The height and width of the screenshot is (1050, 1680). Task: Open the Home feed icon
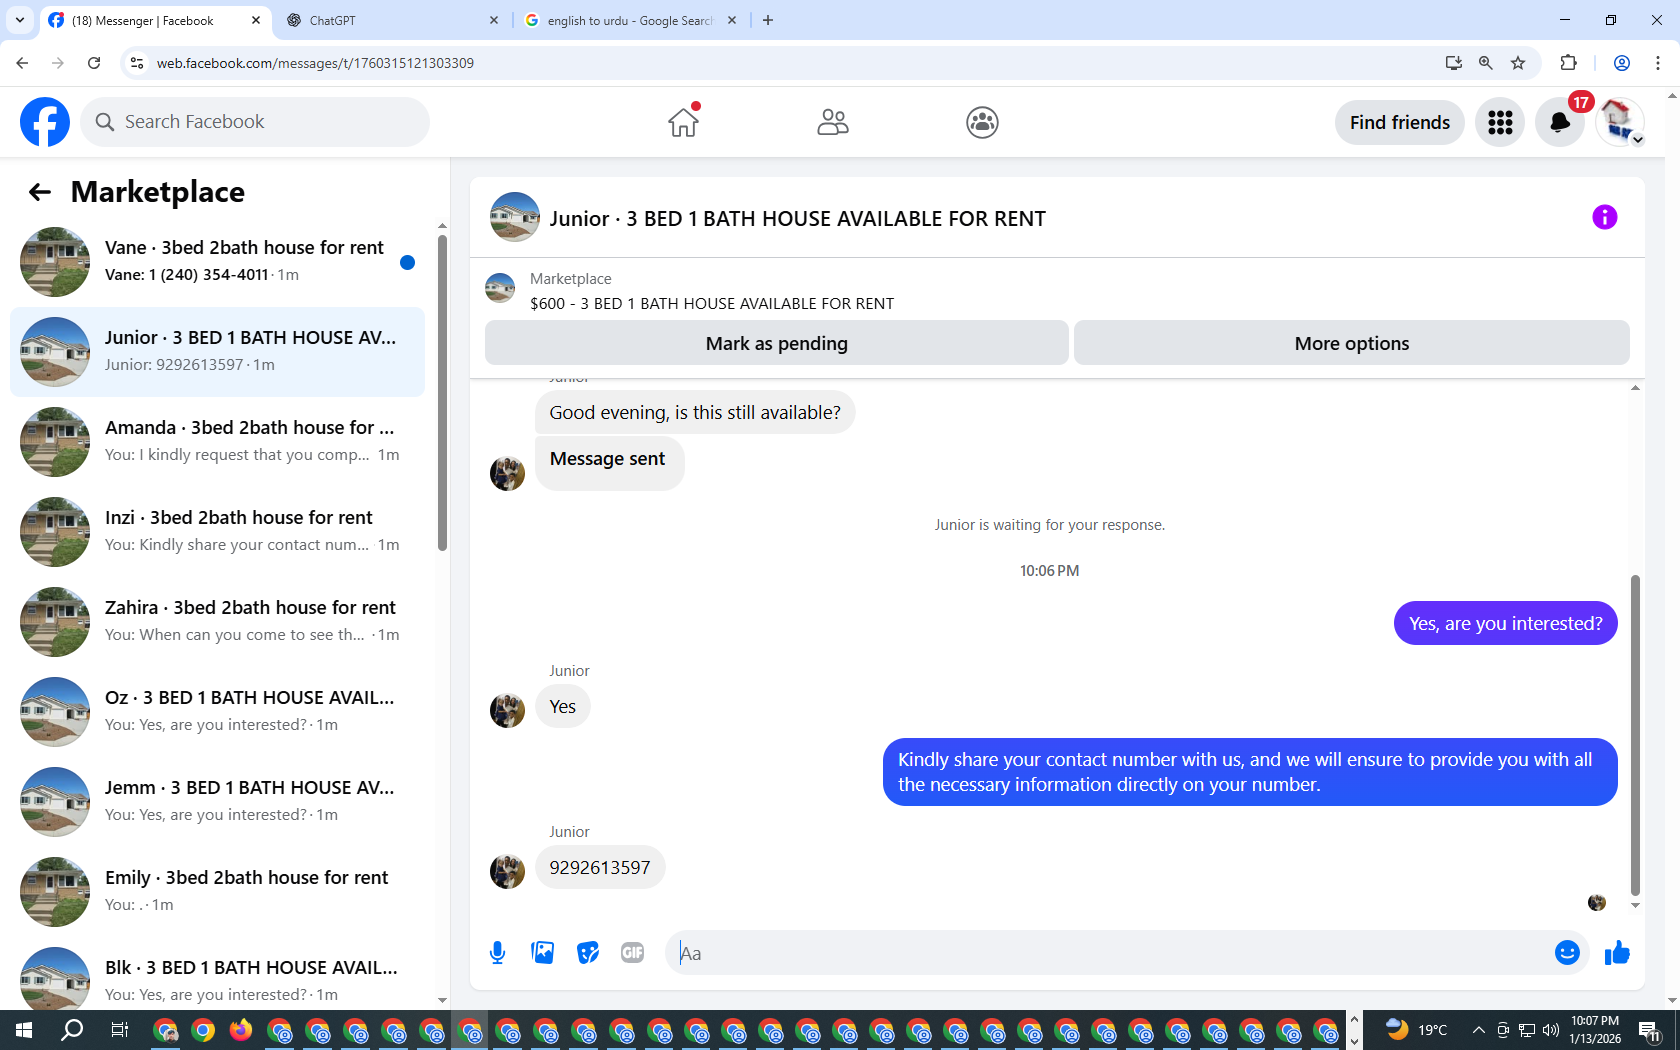[x=684, y=122]
